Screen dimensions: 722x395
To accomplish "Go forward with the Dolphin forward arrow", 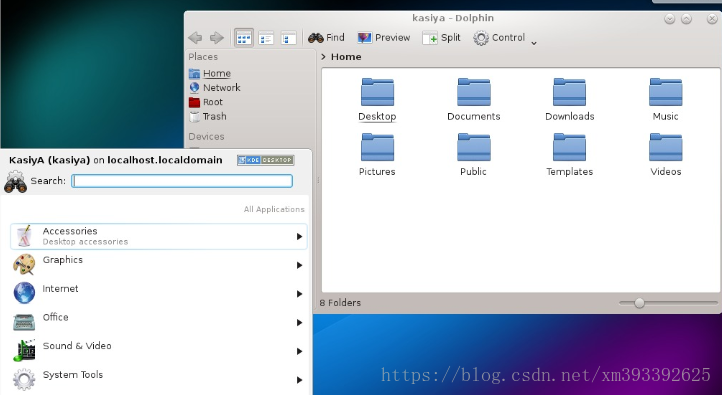I will tap(216, 38).
